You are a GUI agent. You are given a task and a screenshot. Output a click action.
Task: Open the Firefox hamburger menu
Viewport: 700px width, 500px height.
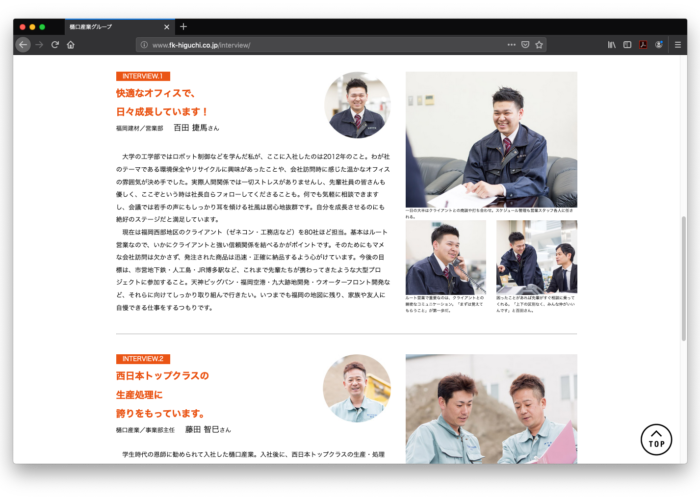pos(677,45)
